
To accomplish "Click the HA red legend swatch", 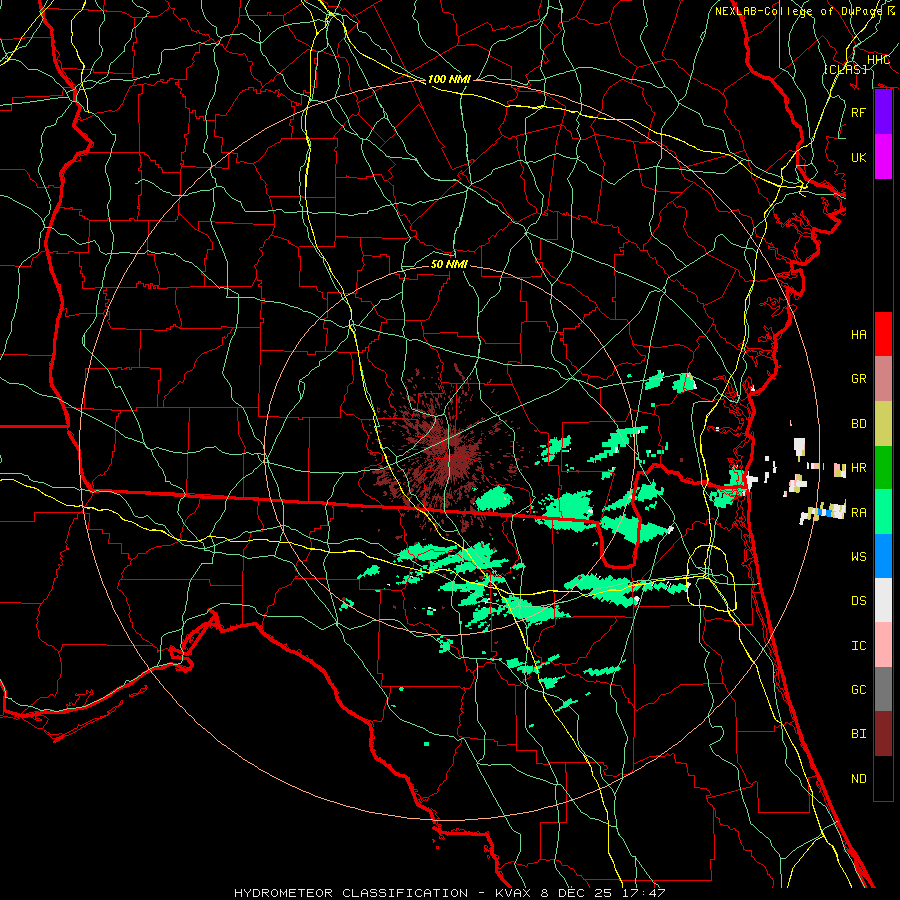I will pos(883,334).
